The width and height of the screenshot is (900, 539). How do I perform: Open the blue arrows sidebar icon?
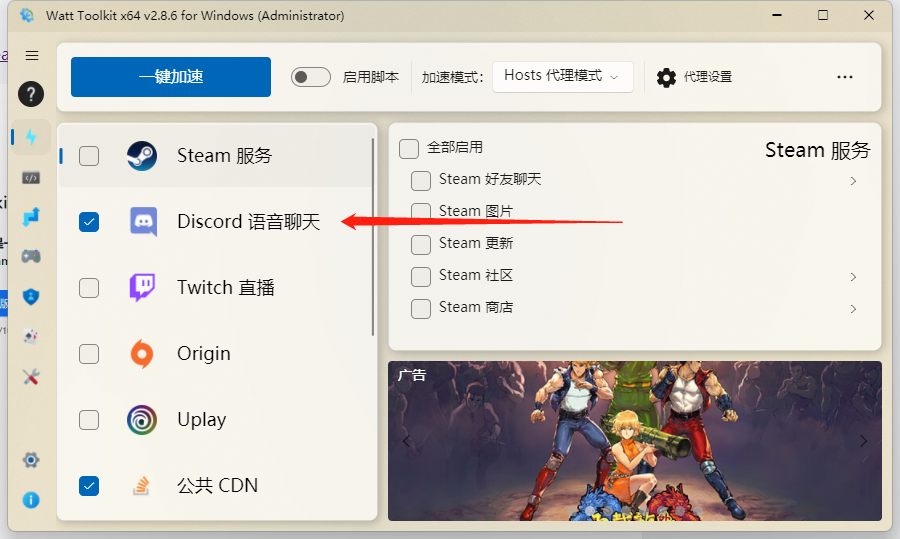[31, 217]
